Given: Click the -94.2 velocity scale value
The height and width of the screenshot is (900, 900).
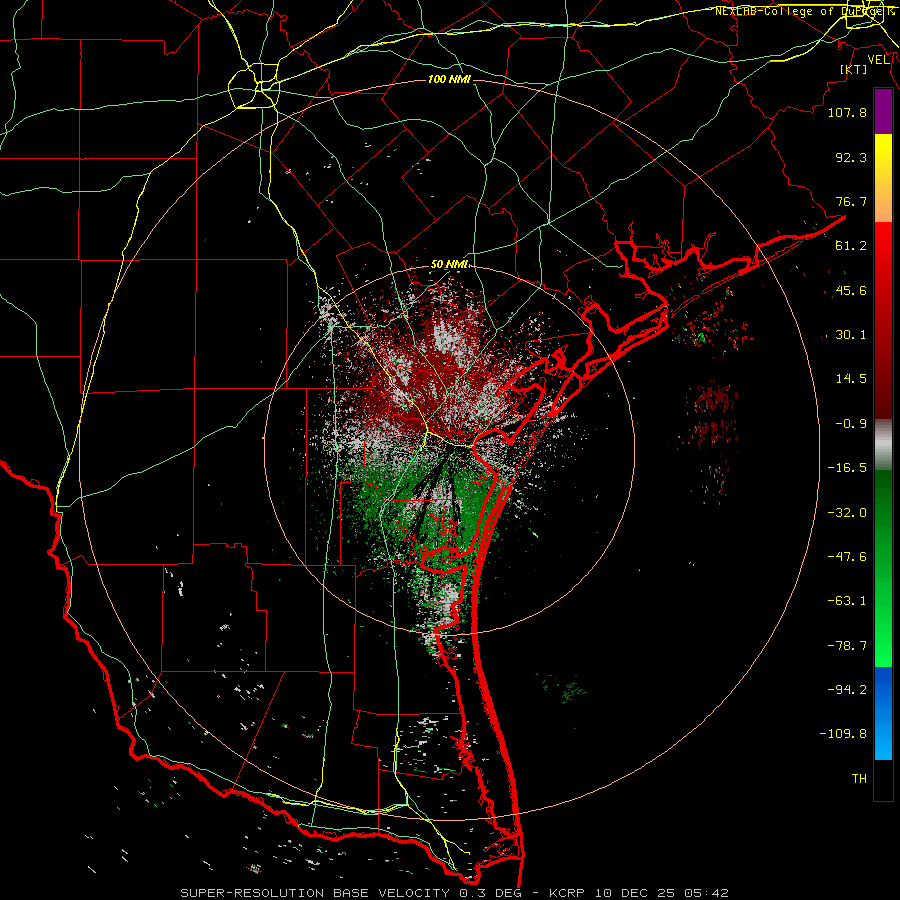Looking at the screenshot, I should (x=847, y=690).
